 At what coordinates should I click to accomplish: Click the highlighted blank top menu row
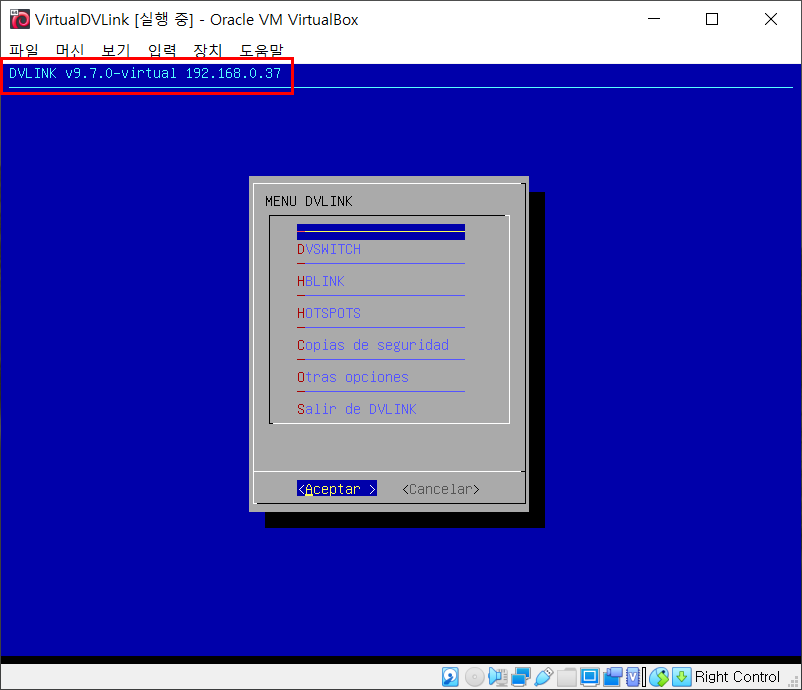tap(381, 232)
